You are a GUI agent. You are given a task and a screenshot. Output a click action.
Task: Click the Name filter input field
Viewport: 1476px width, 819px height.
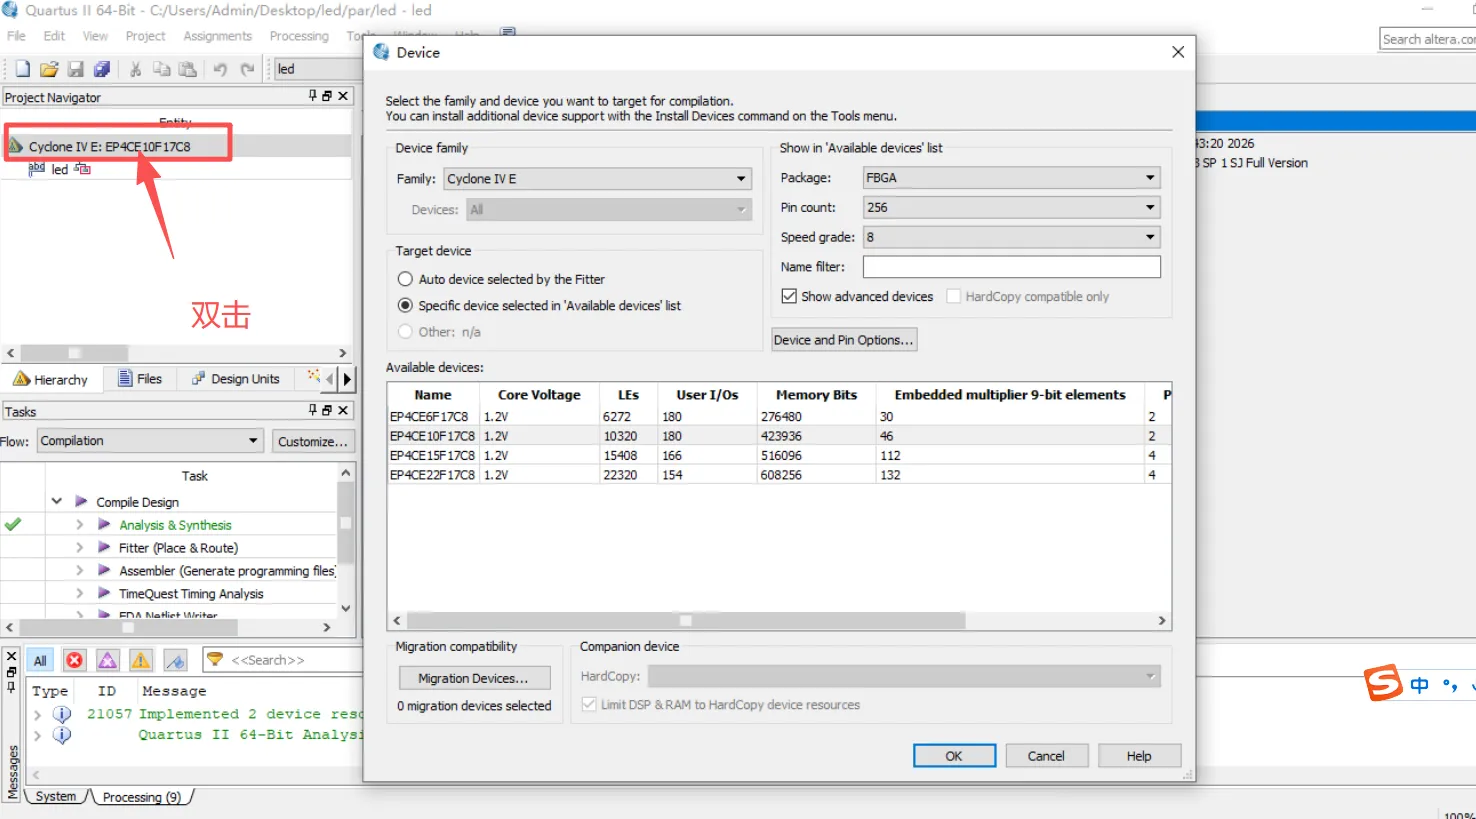click(x=1012, y=267)
